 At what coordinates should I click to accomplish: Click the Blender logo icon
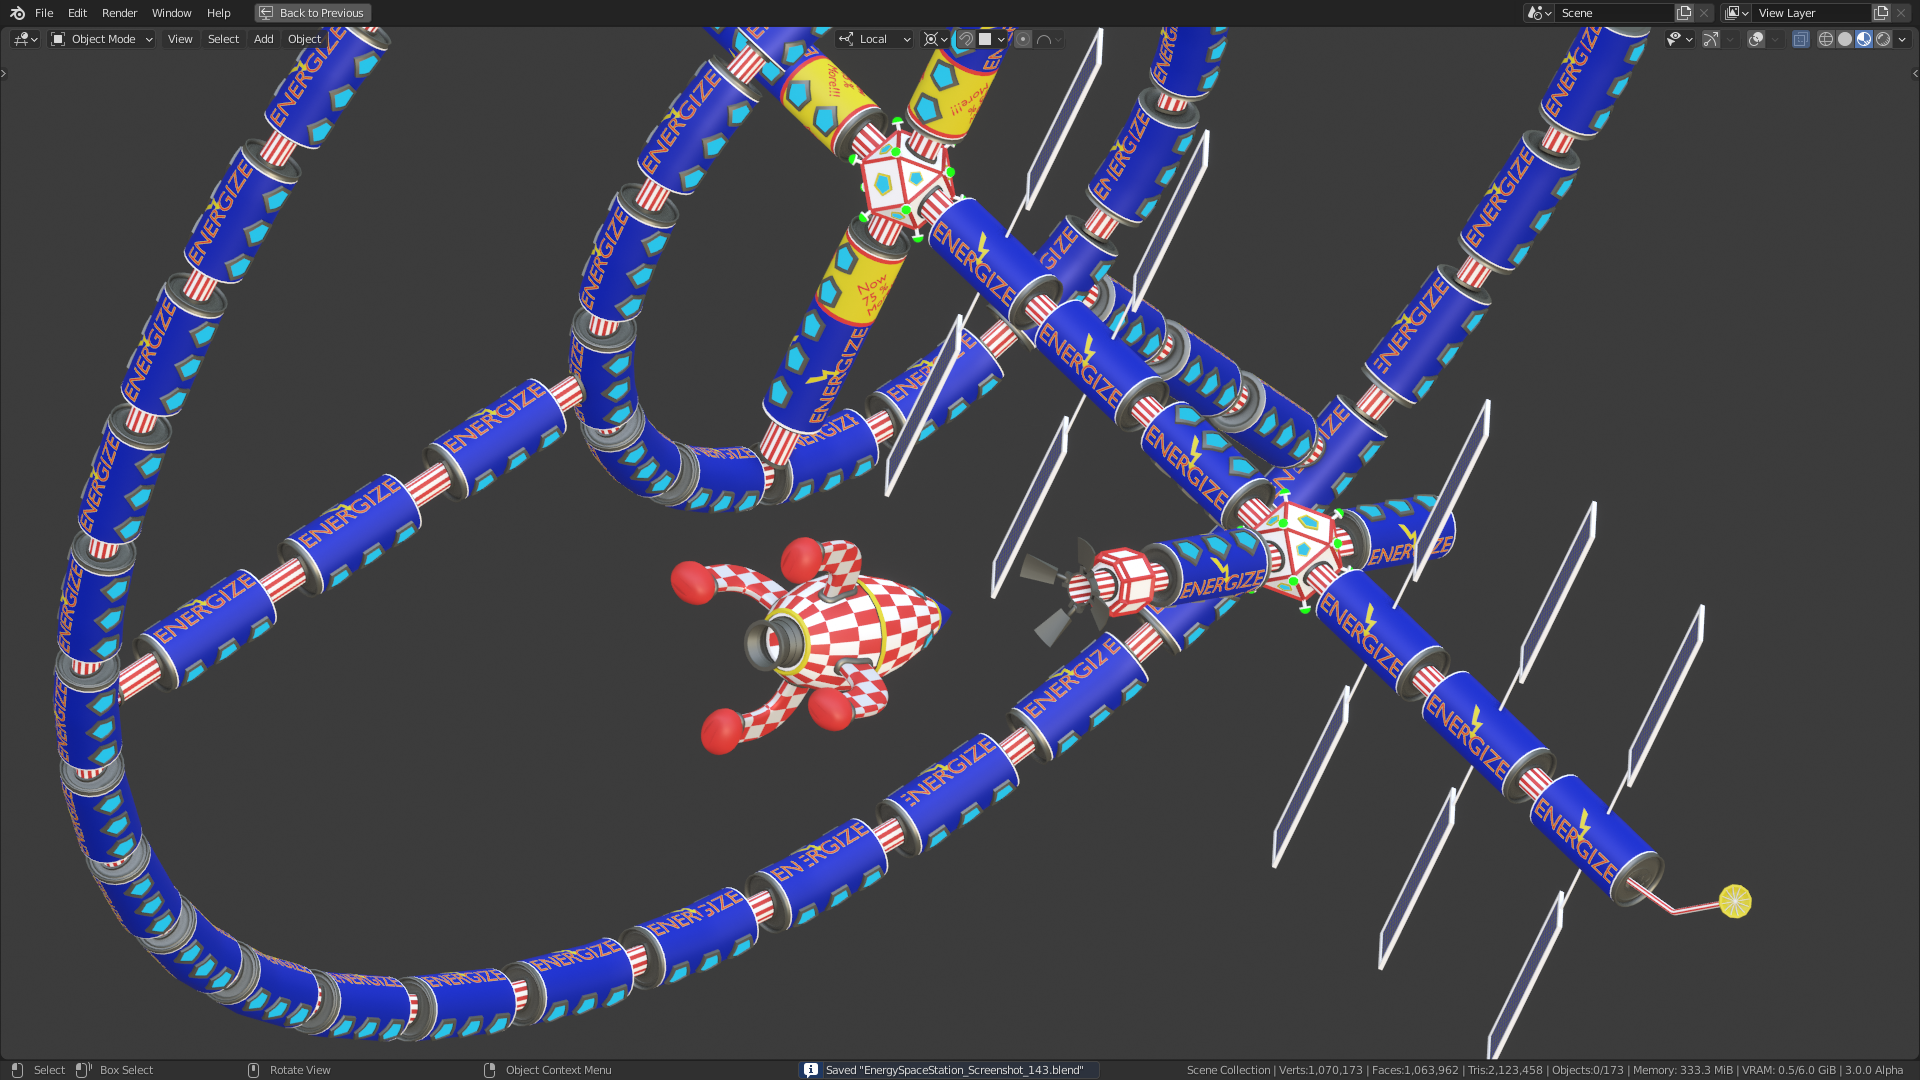[x=17, y=13]
